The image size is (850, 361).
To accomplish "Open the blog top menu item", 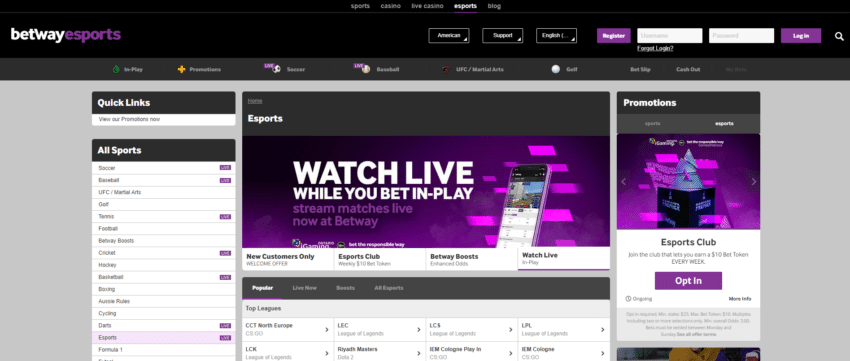I will click(x=494, y=6).
